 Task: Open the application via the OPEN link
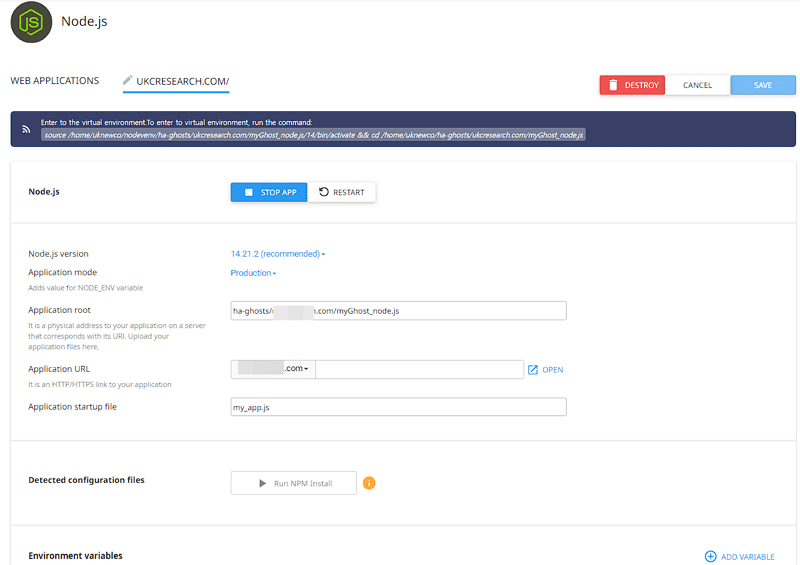pos(545,370)
